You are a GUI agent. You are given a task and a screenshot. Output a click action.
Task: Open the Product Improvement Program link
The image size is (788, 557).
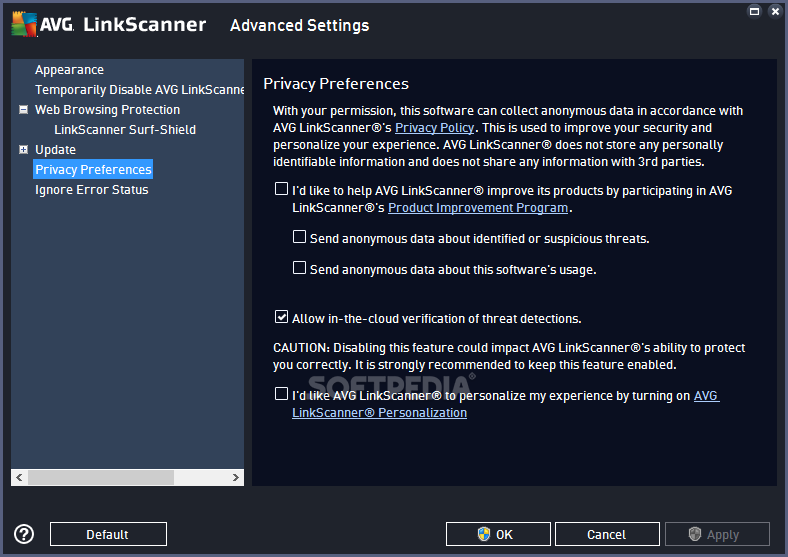478,208
